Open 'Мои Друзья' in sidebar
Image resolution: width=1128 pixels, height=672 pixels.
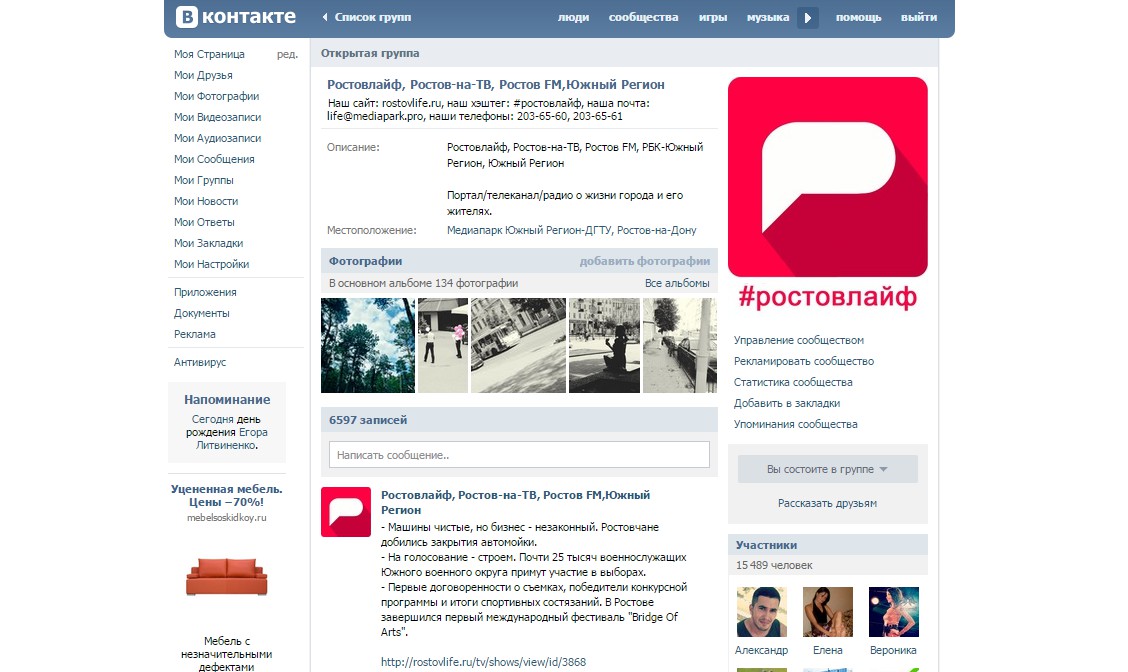coord(203,75)
